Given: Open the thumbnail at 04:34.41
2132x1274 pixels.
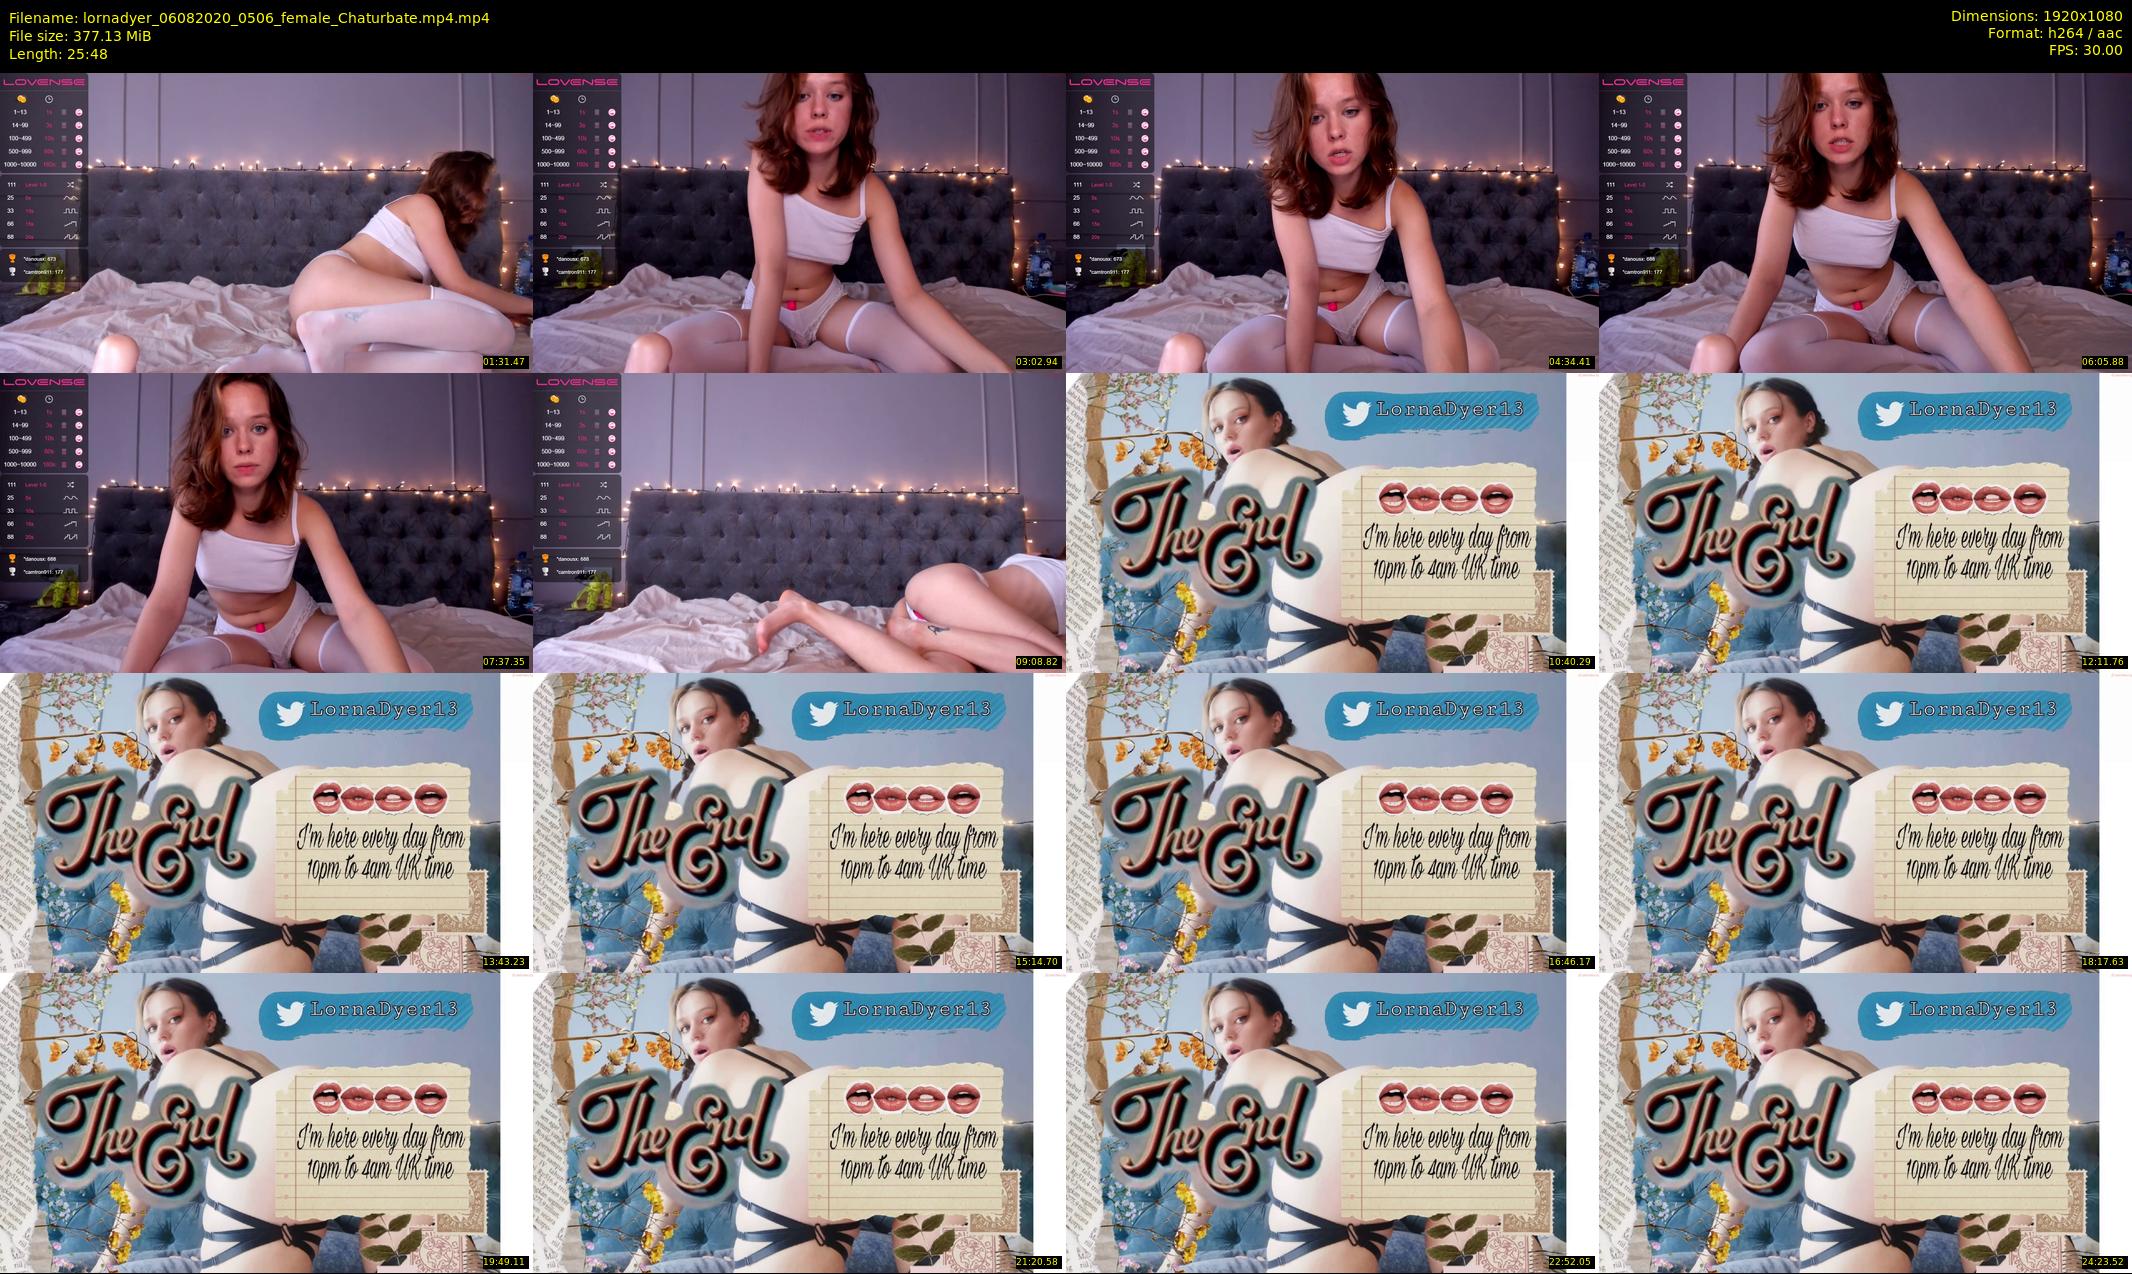Looking at the screenshot, I should tap(1332, 222).
